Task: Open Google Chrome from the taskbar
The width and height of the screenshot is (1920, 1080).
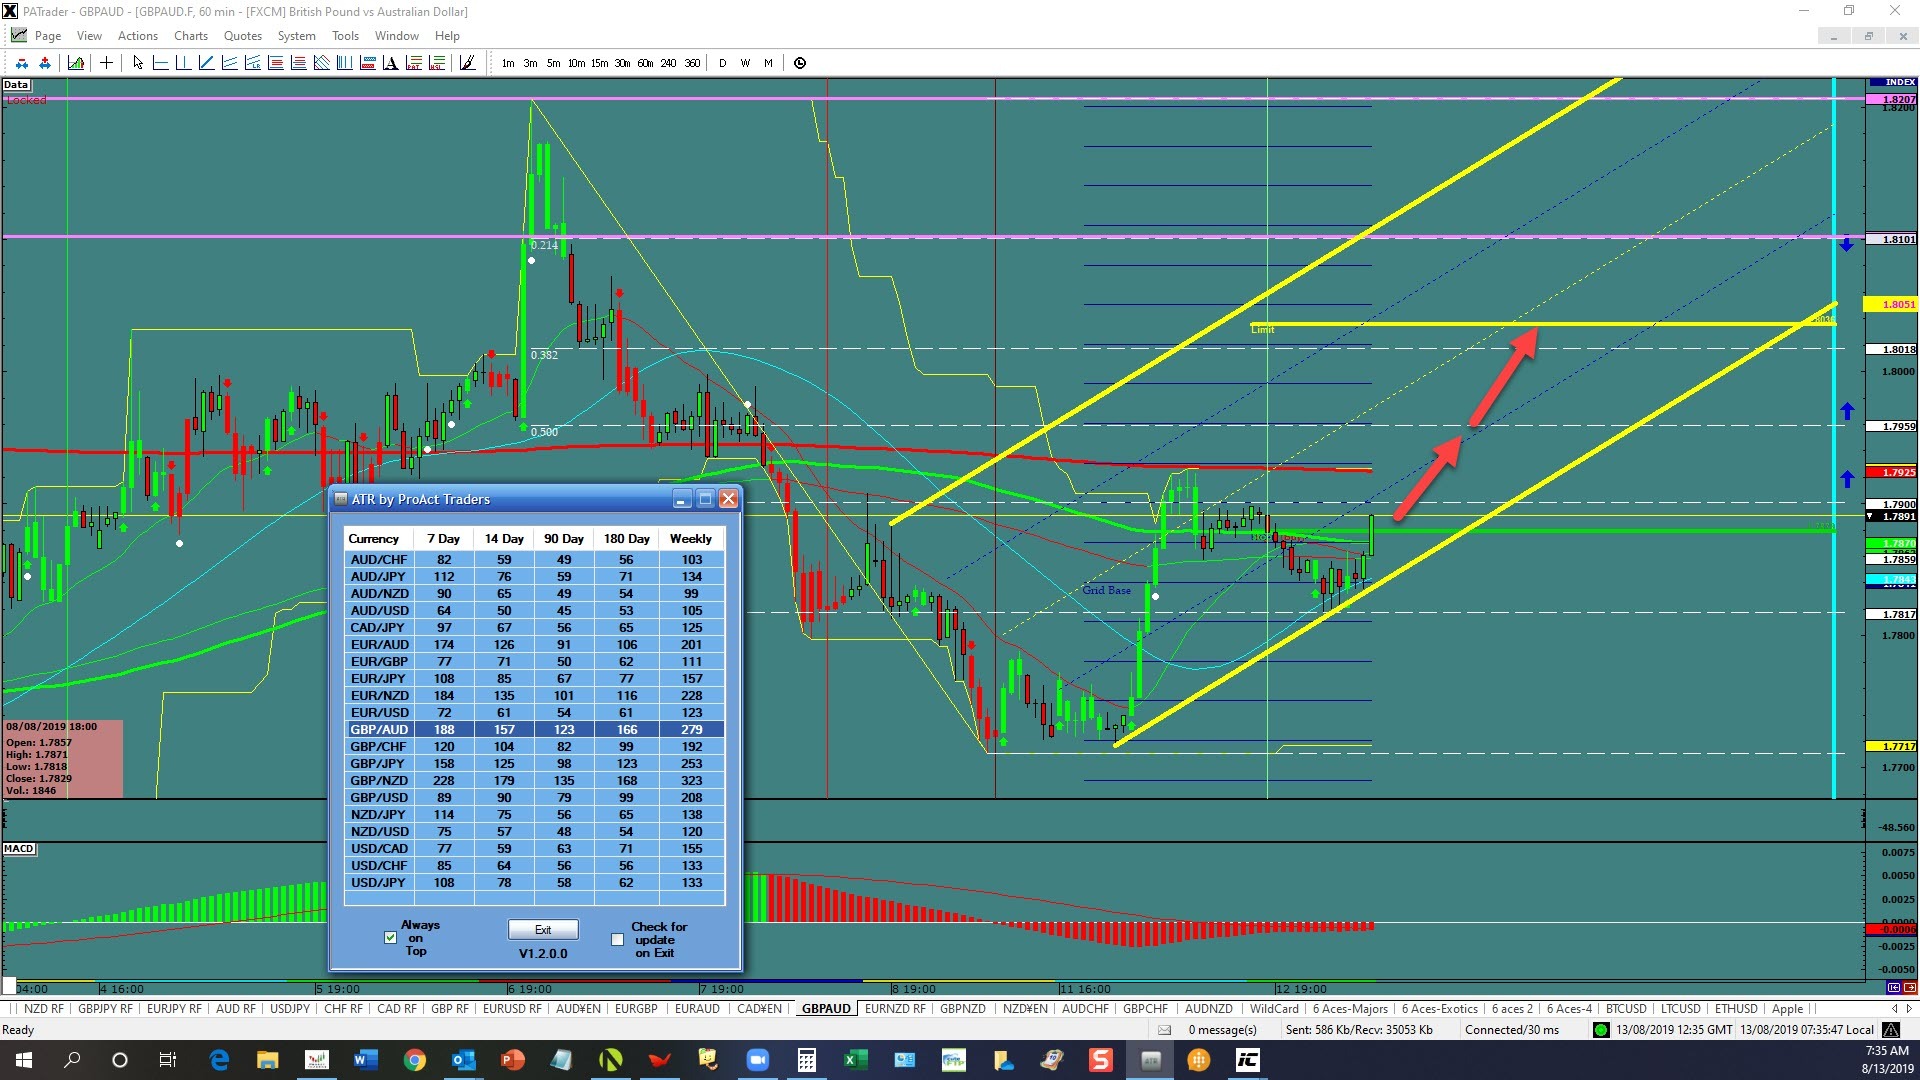Action: (x=414, y=1060)
